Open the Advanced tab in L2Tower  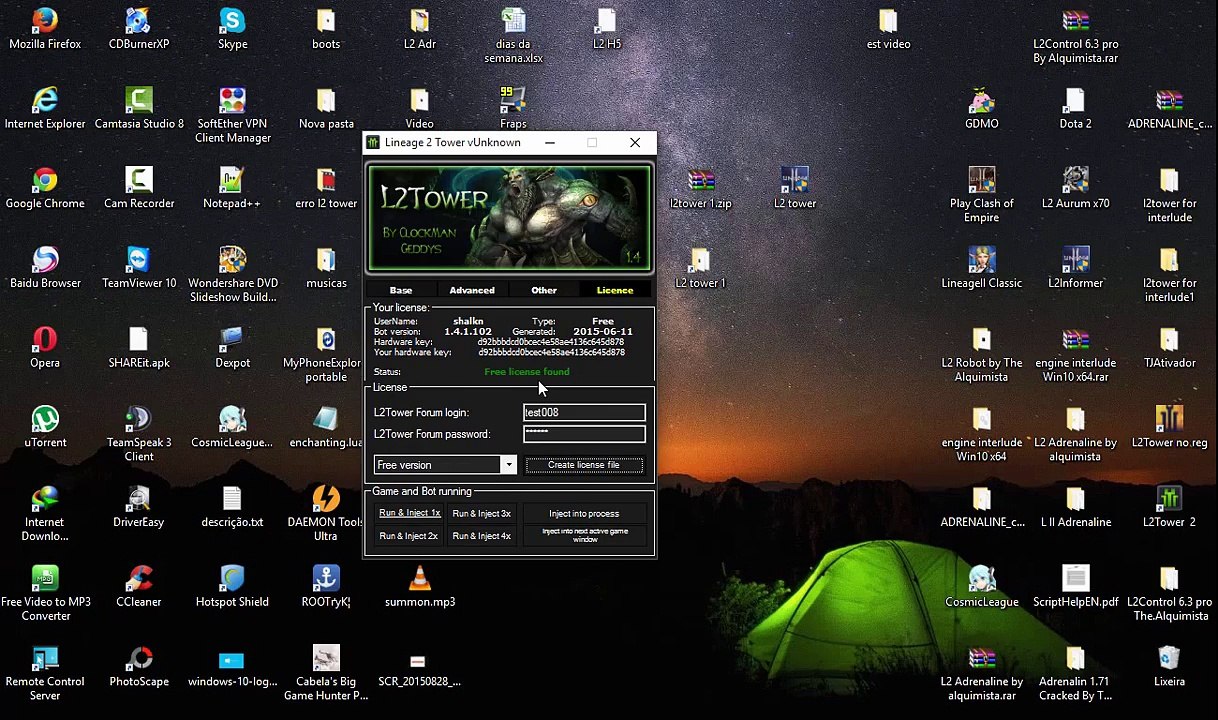[x=472, y=290]
